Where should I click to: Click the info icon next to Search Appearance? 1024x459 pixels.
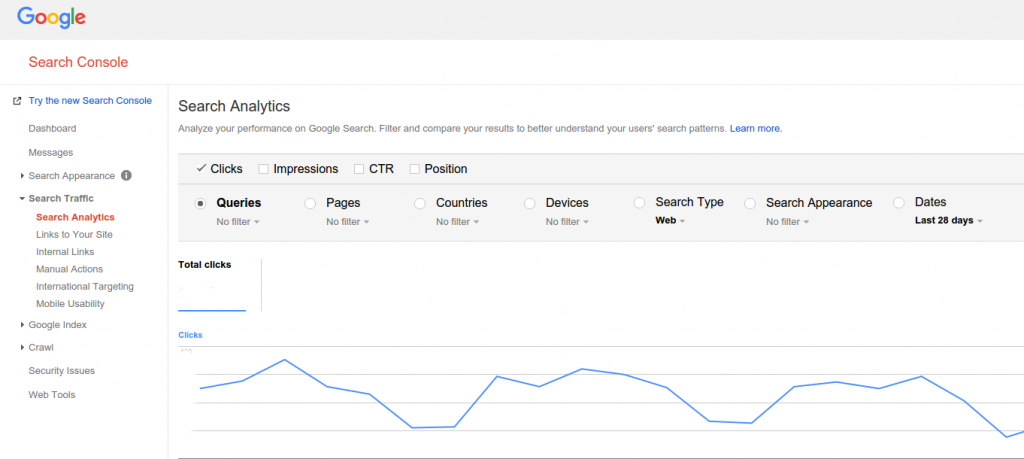coord(127,176)
